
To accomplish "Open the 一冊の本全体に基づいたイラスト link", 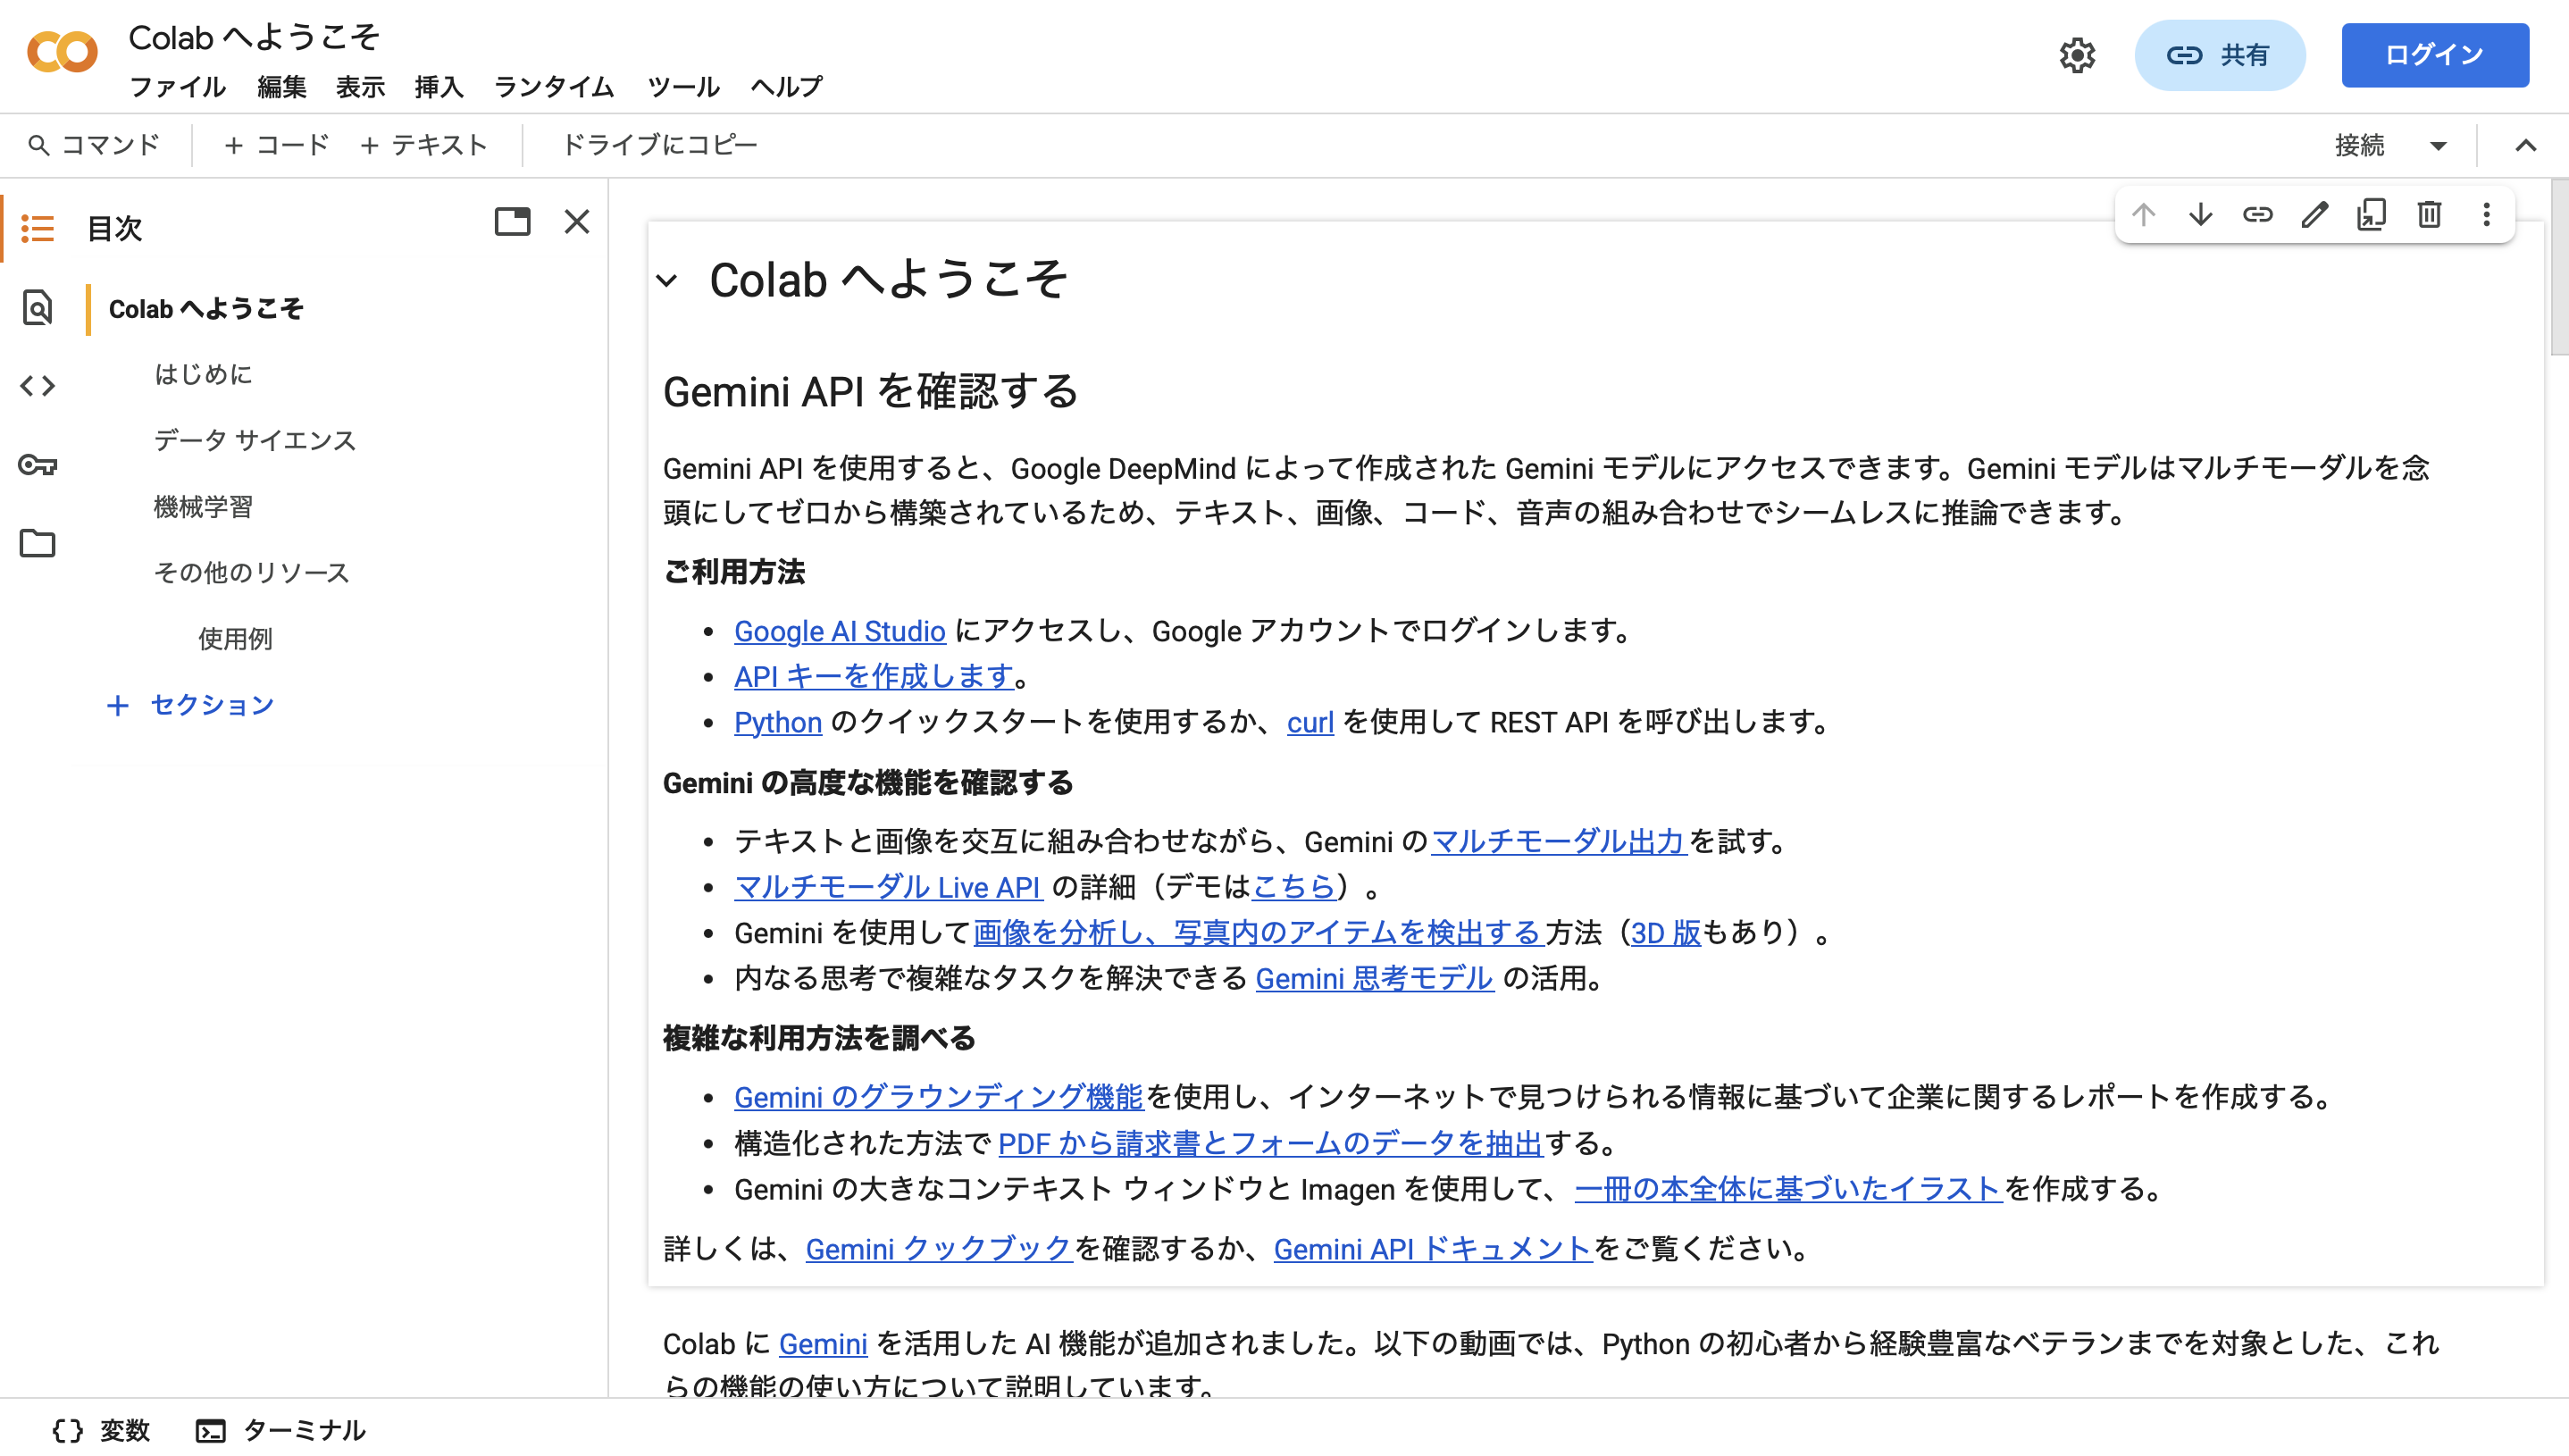I will coord(1787,1189).
